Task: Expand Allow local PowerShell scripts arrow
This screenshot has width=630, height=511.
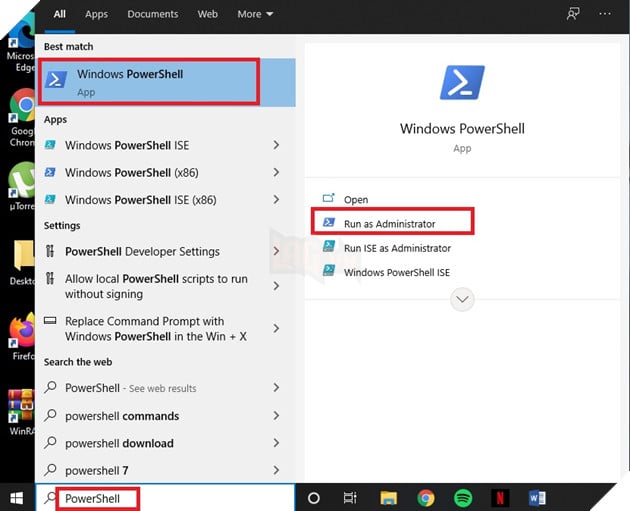Action: tap(276, 286)
